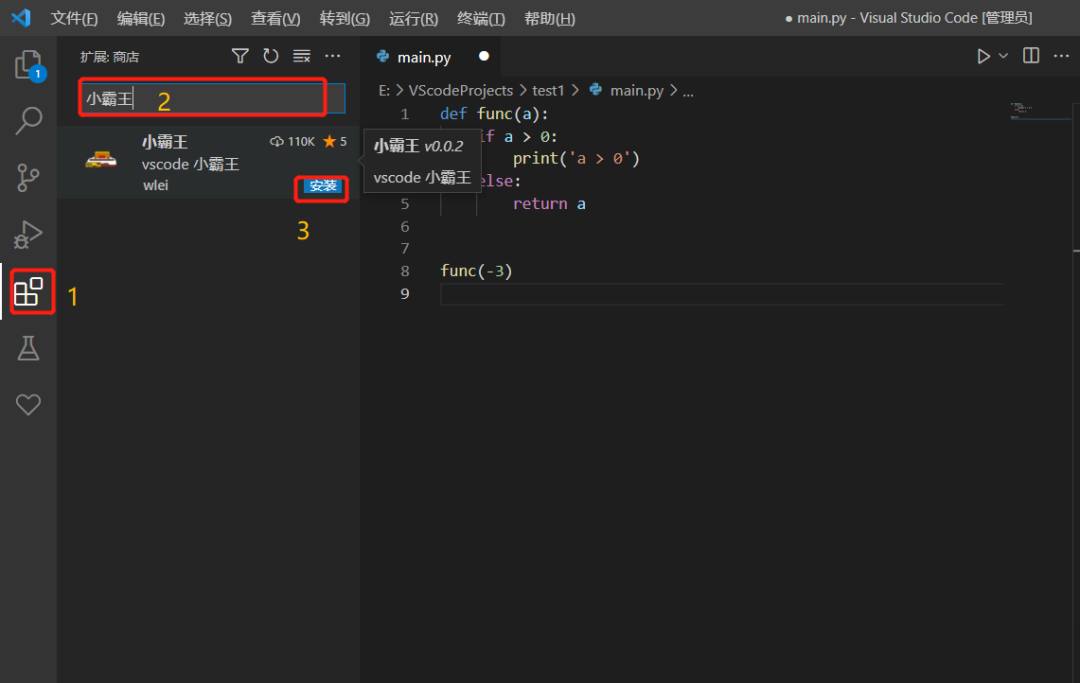Screen dimensions: 1080x683
Task: Open the 选择(S) menu
Action: [207, 19]
